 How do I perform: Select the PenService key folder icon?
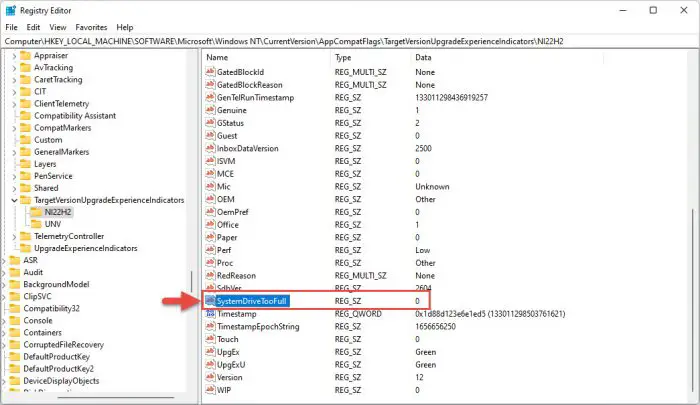[26, 176]
